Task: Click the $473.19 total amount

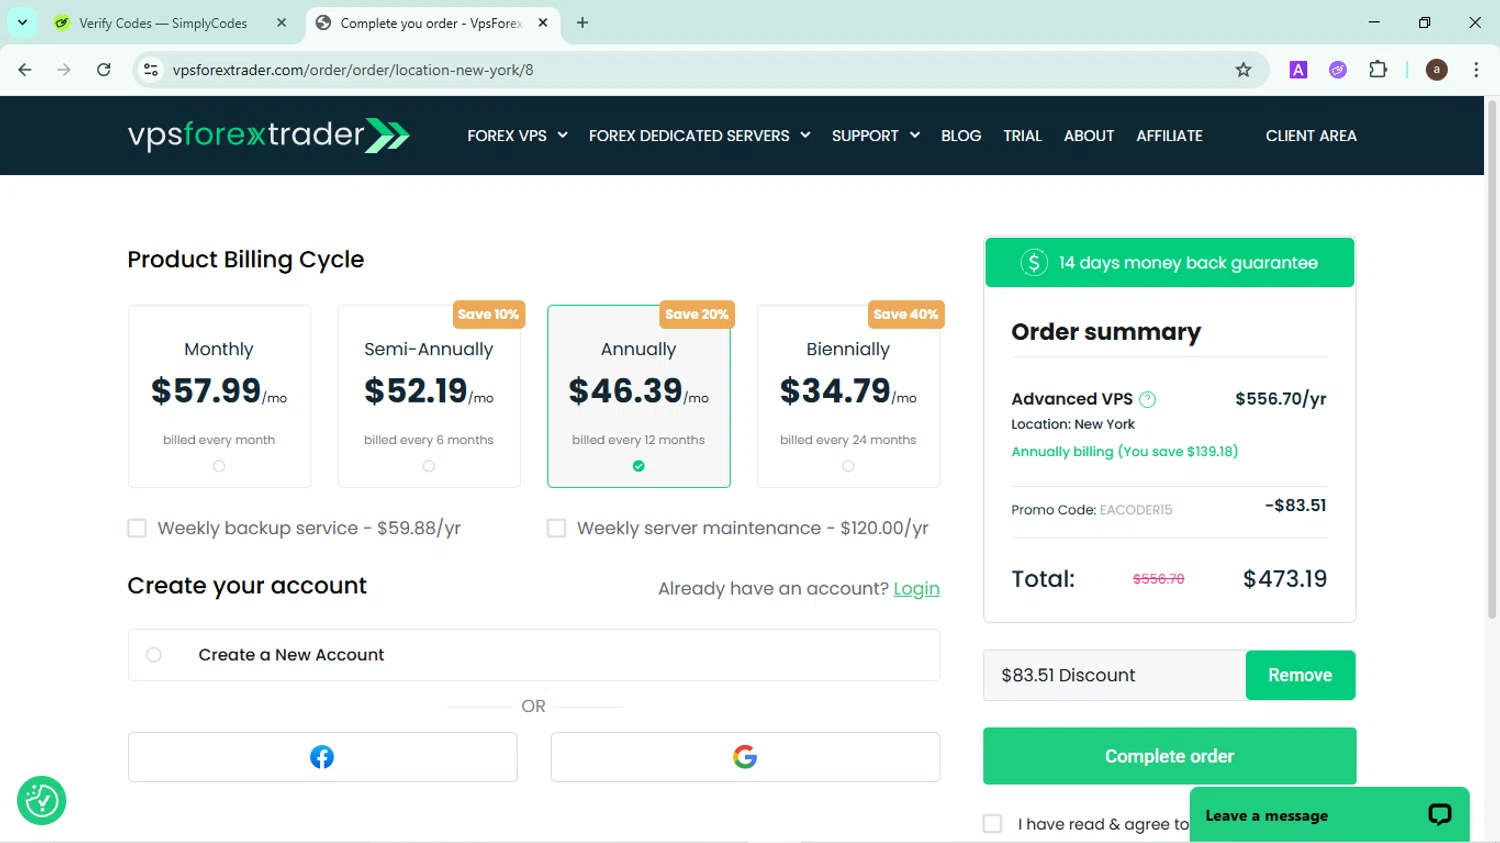Action: click(1284, 579)
